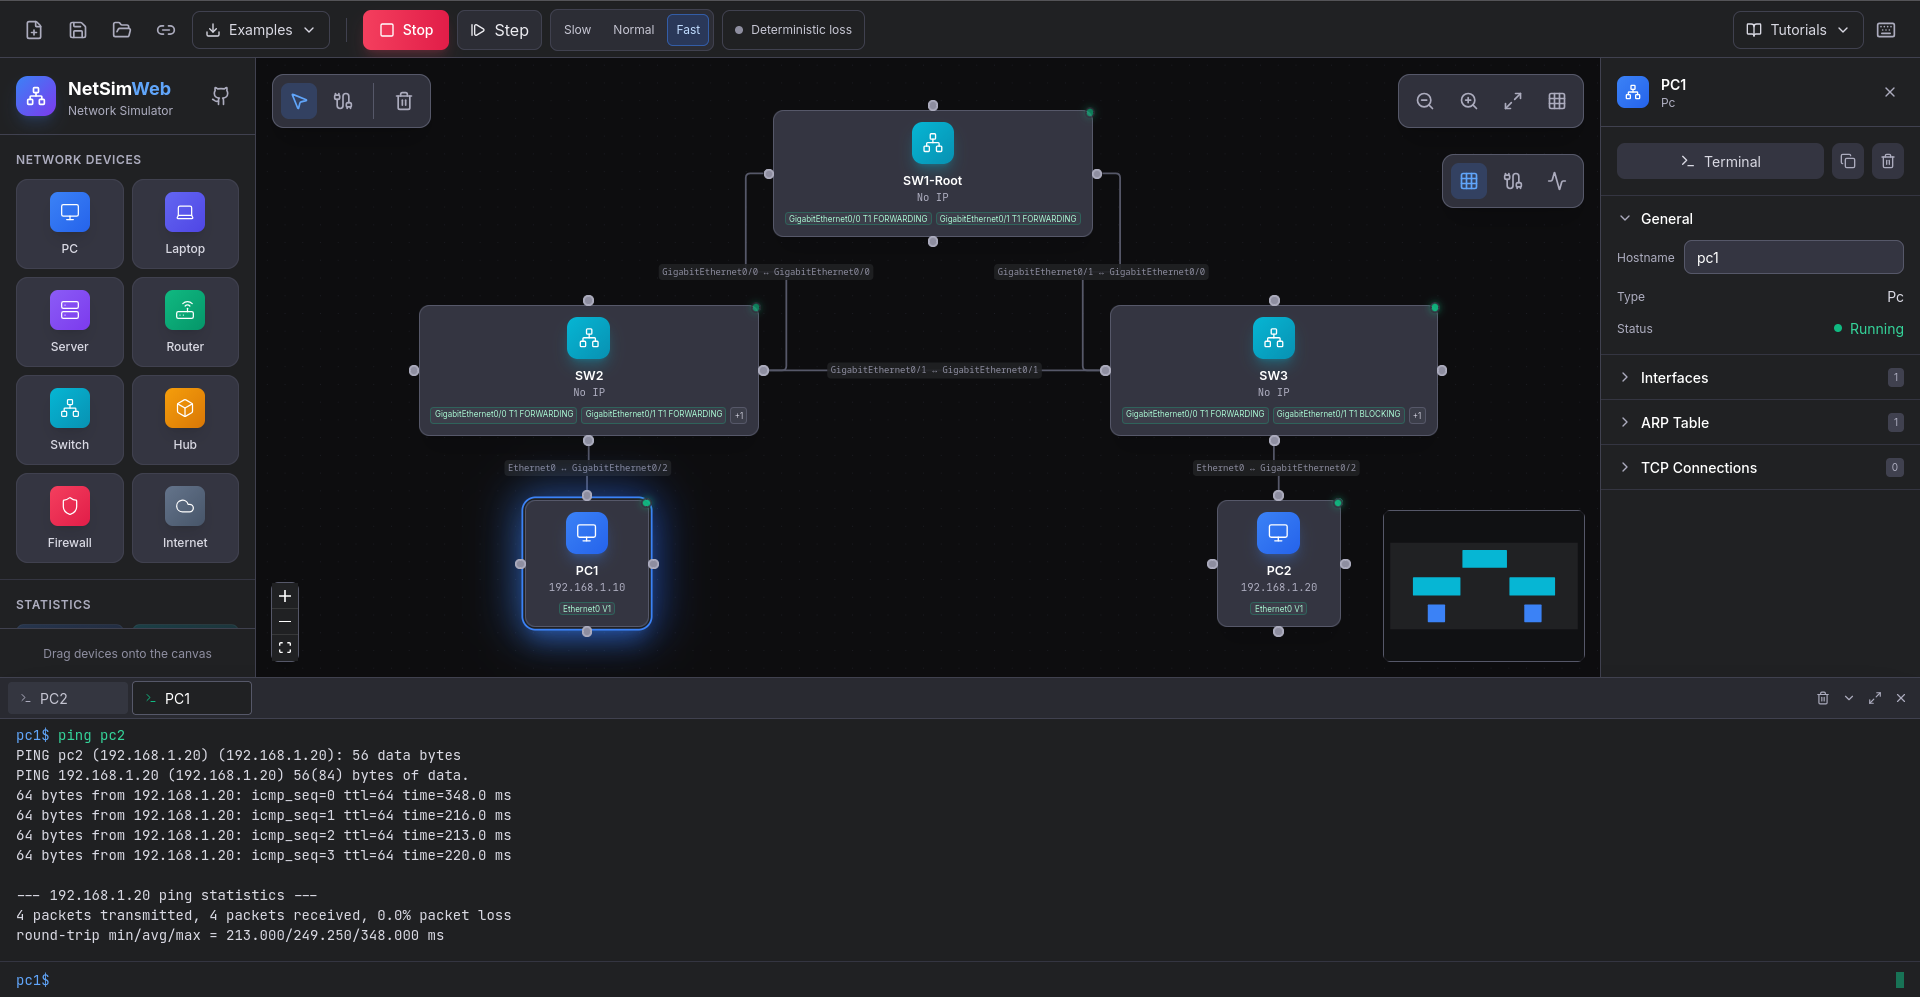Click the fit-to-screen expand icon
The image size is (1920, 997).
pos(1513,101)
